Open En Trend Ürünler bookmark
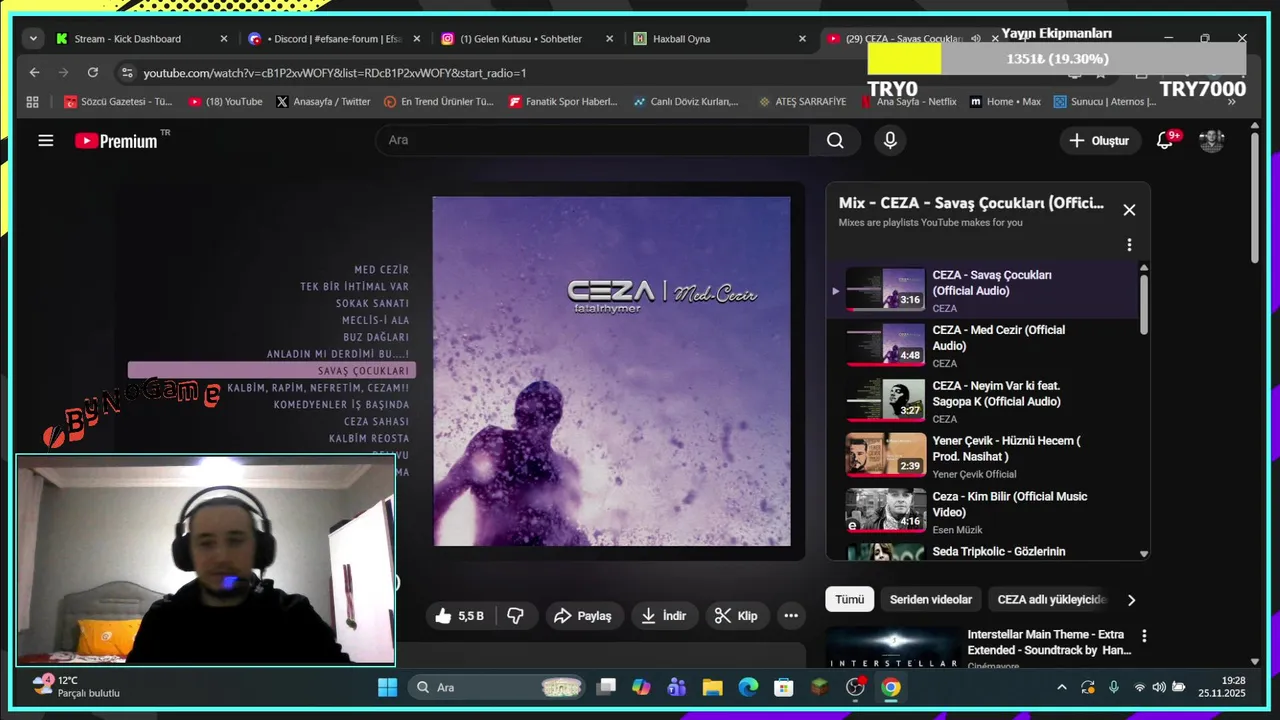The image size is (1280, 720). [x=439, y=101]
